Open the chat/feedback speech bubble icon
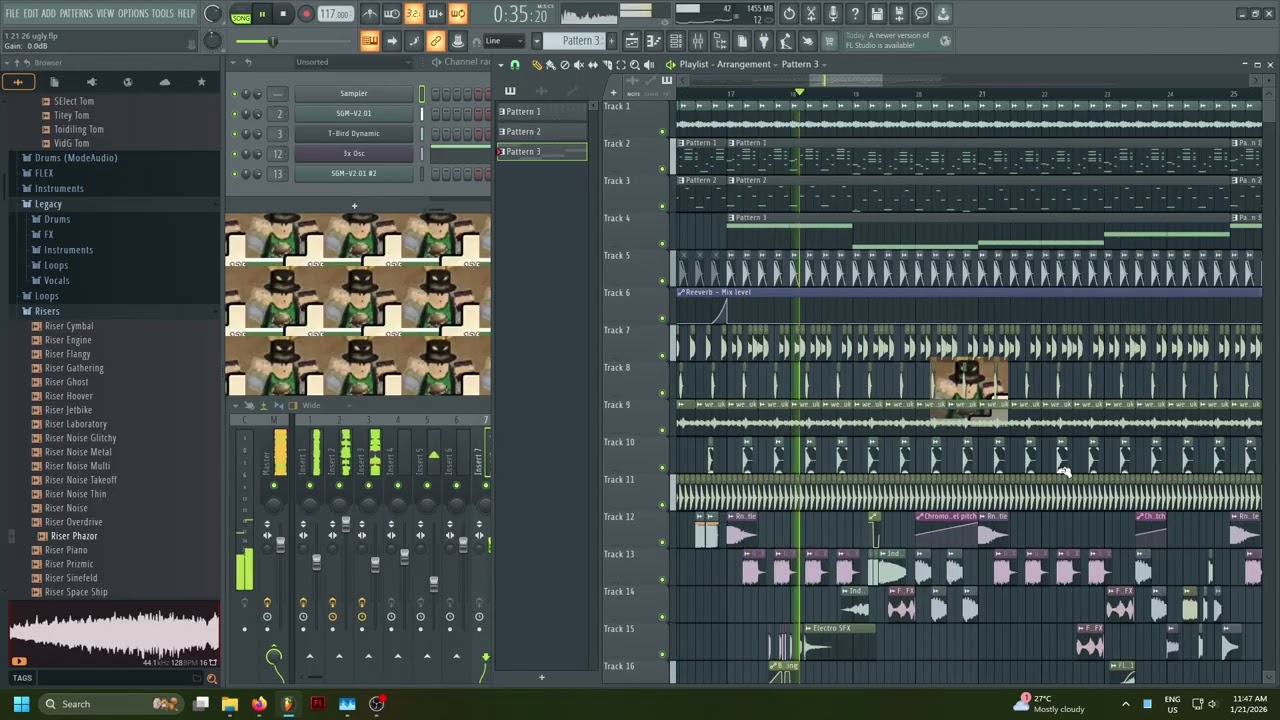The image size is (1280, 720). click(921, 14)
